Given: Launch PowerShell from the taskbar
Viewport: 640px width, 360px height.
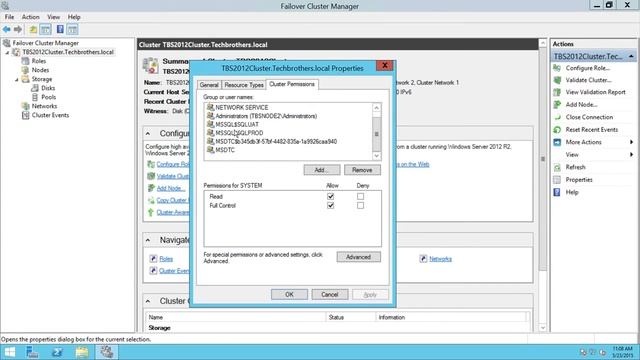Looking at the screenshot, I should (x=57, y=352).
